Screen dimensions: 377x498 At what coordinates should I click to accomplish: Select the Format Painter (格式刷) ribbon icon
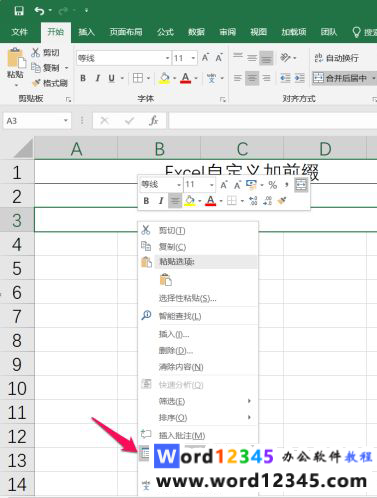pyautogui.click(x=49, y=83)
